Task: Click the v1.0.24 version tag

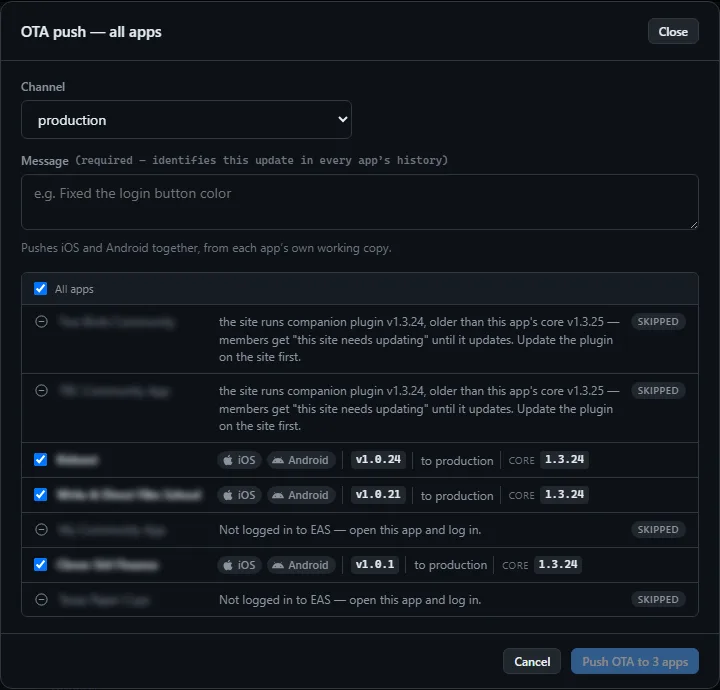Action: click(378, 460)
